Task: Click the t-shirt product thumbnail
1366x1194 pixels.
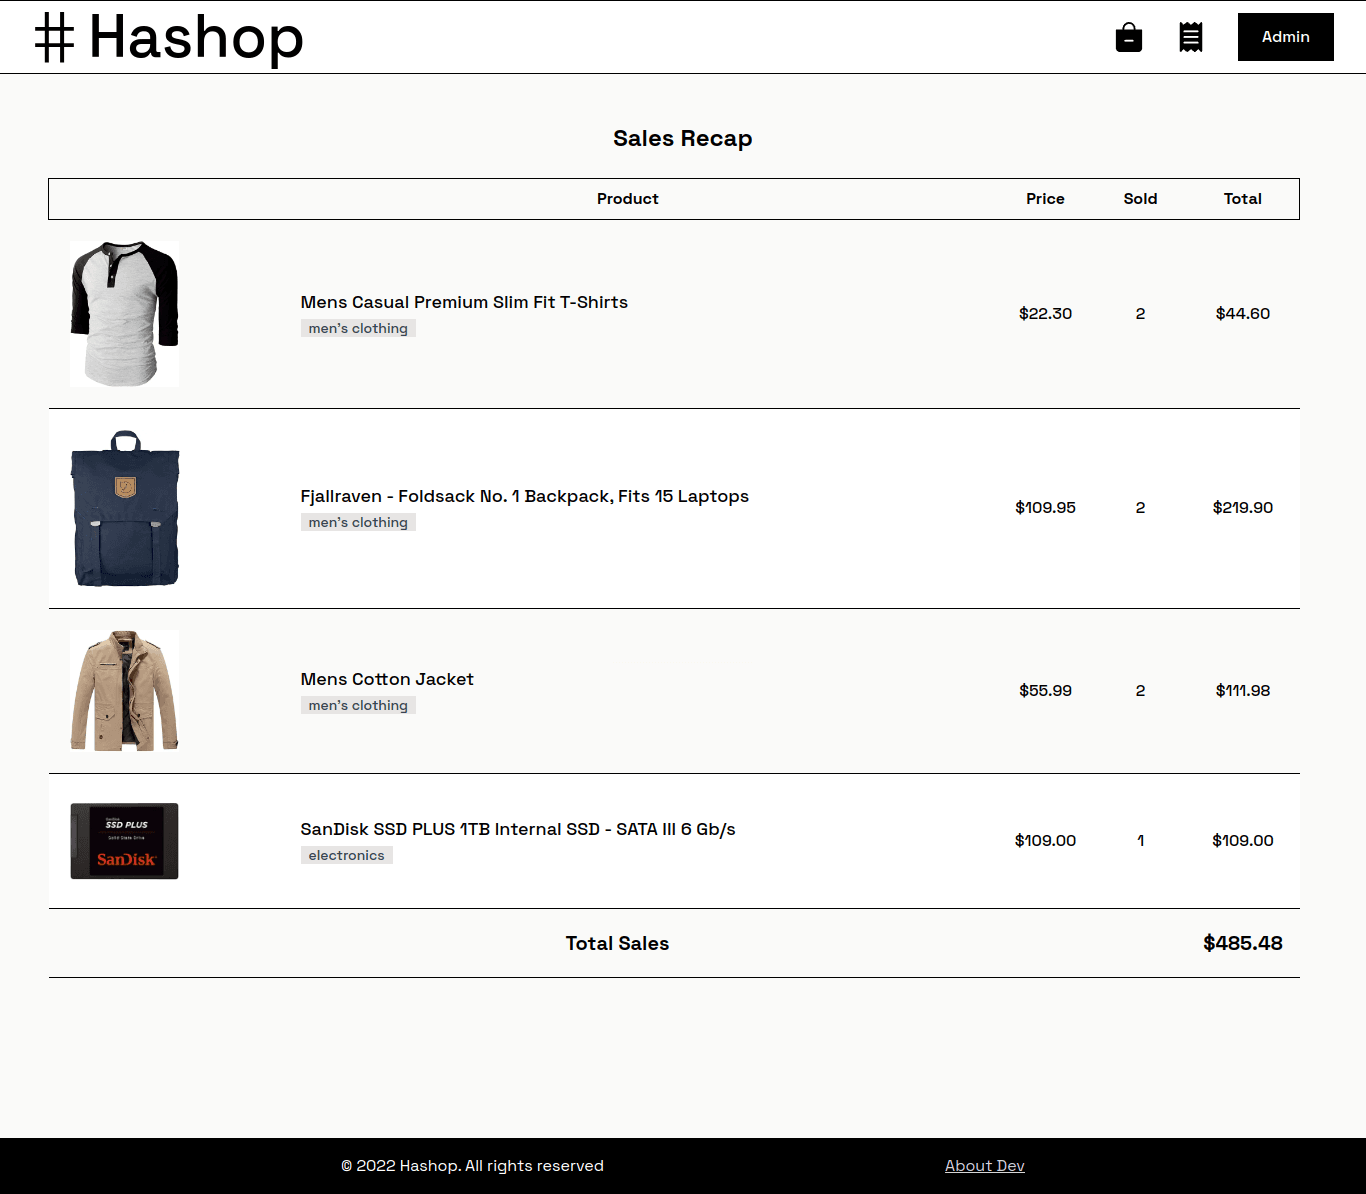Action: point(123,313)
